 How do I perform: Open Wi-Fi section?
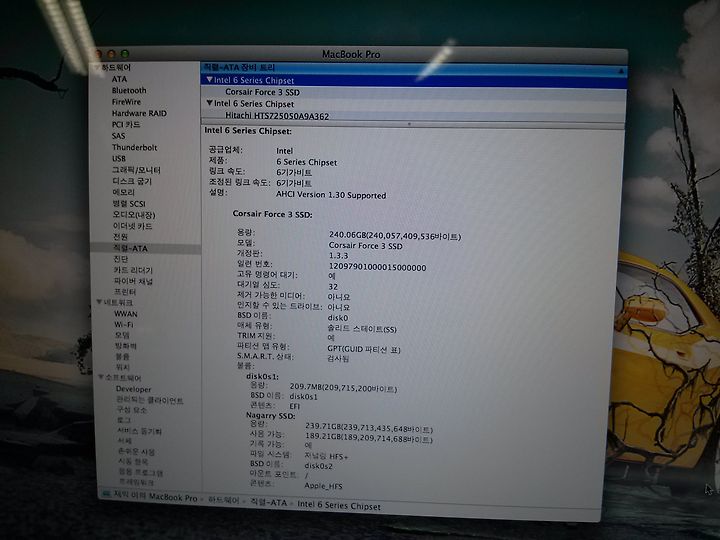click(124, 325)
